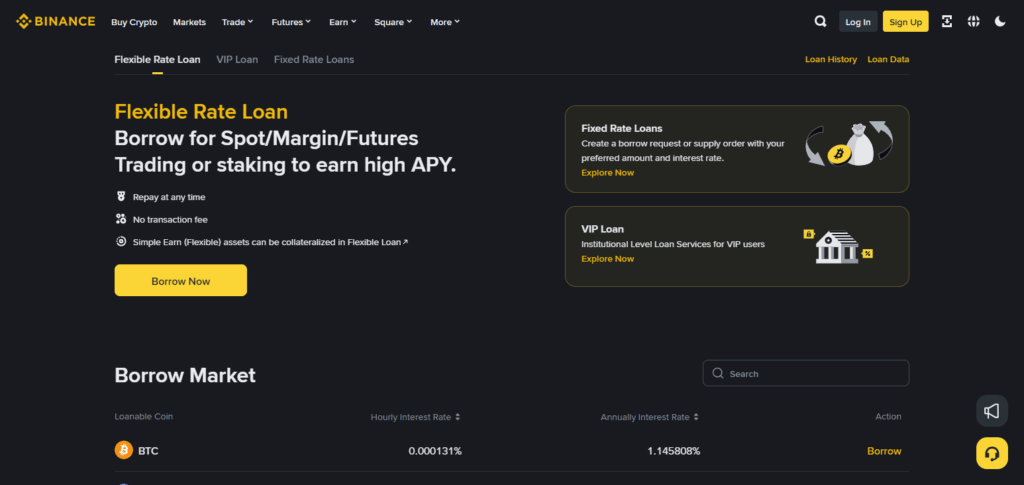Click the Fixed Rate Loans card title
Image resolution: width=1024 pixels, height=485 pixels.
pyautogui.click(x=622, y=129)
